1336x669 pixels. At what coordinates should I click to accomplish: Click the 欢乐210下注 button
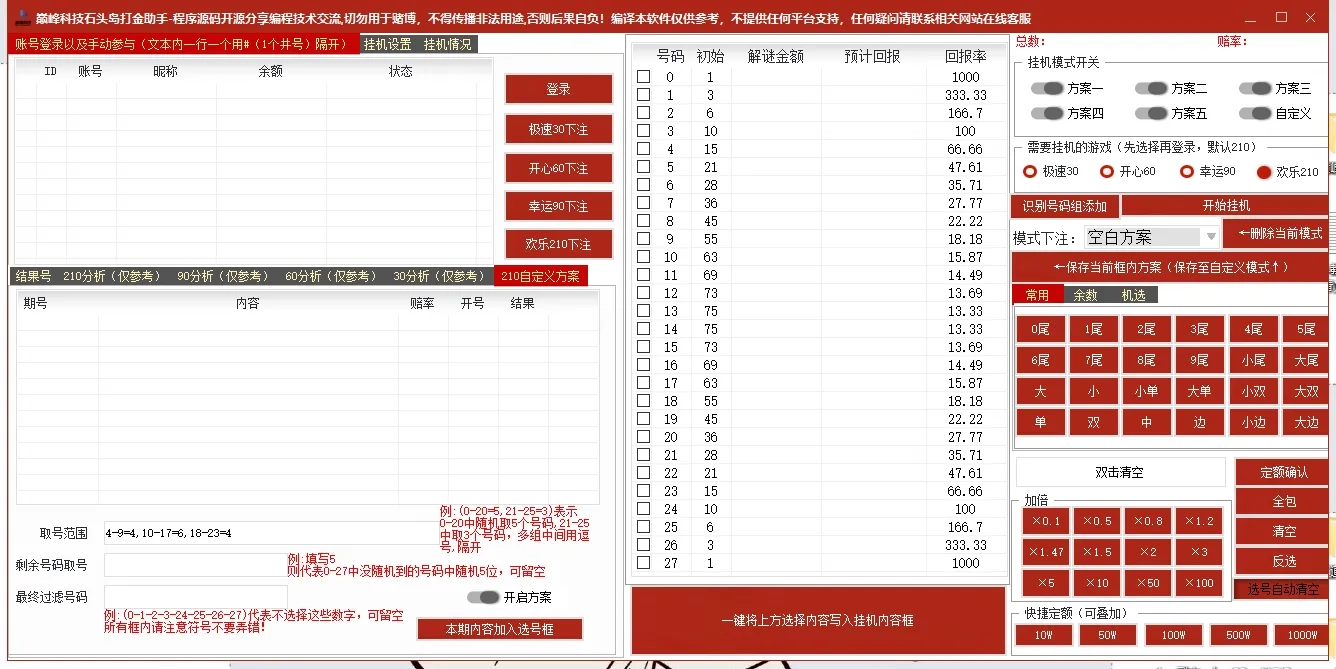[x=558, y=244]
